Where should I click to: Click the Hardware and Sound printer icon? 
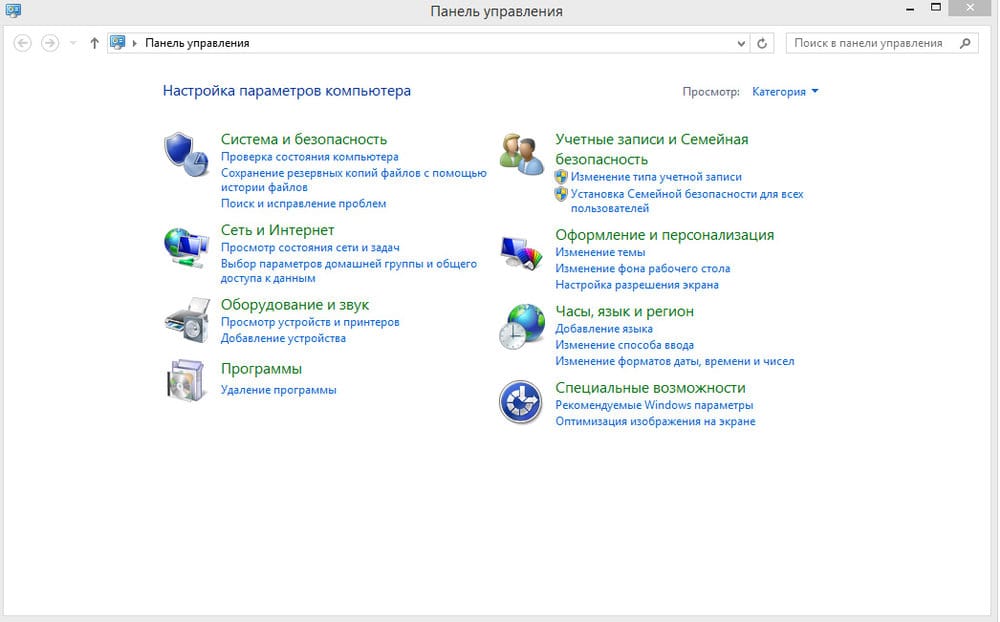coord(185,321)
